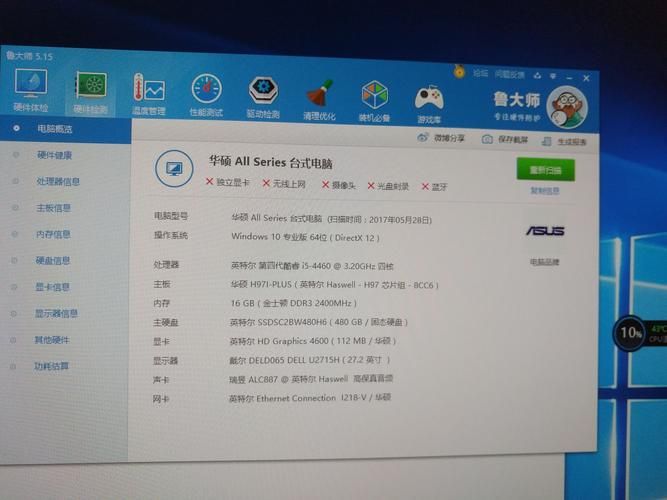
Task: Click the green 重新扫描 rescan button
Action: coord(545,170)
